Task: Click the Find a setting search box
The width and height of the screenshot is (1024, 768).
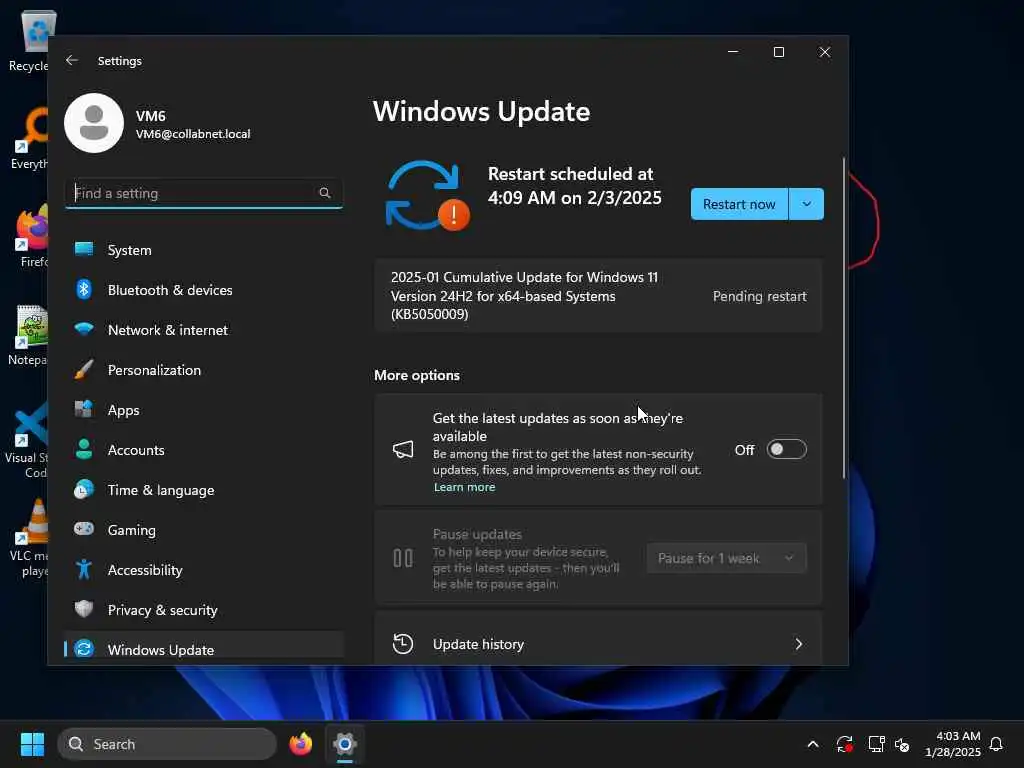Action: click(x=204, y=193)
